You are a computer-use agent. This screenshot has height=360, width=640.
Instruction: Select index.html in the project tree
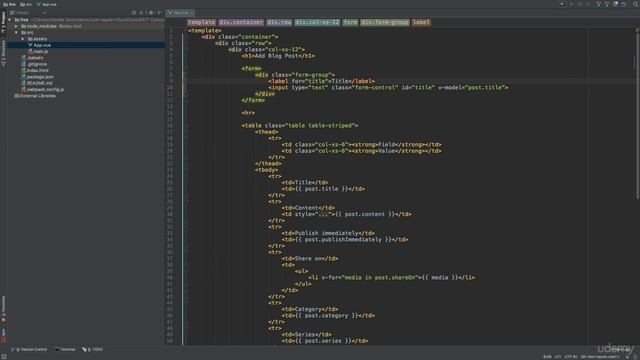coord(38,71)
